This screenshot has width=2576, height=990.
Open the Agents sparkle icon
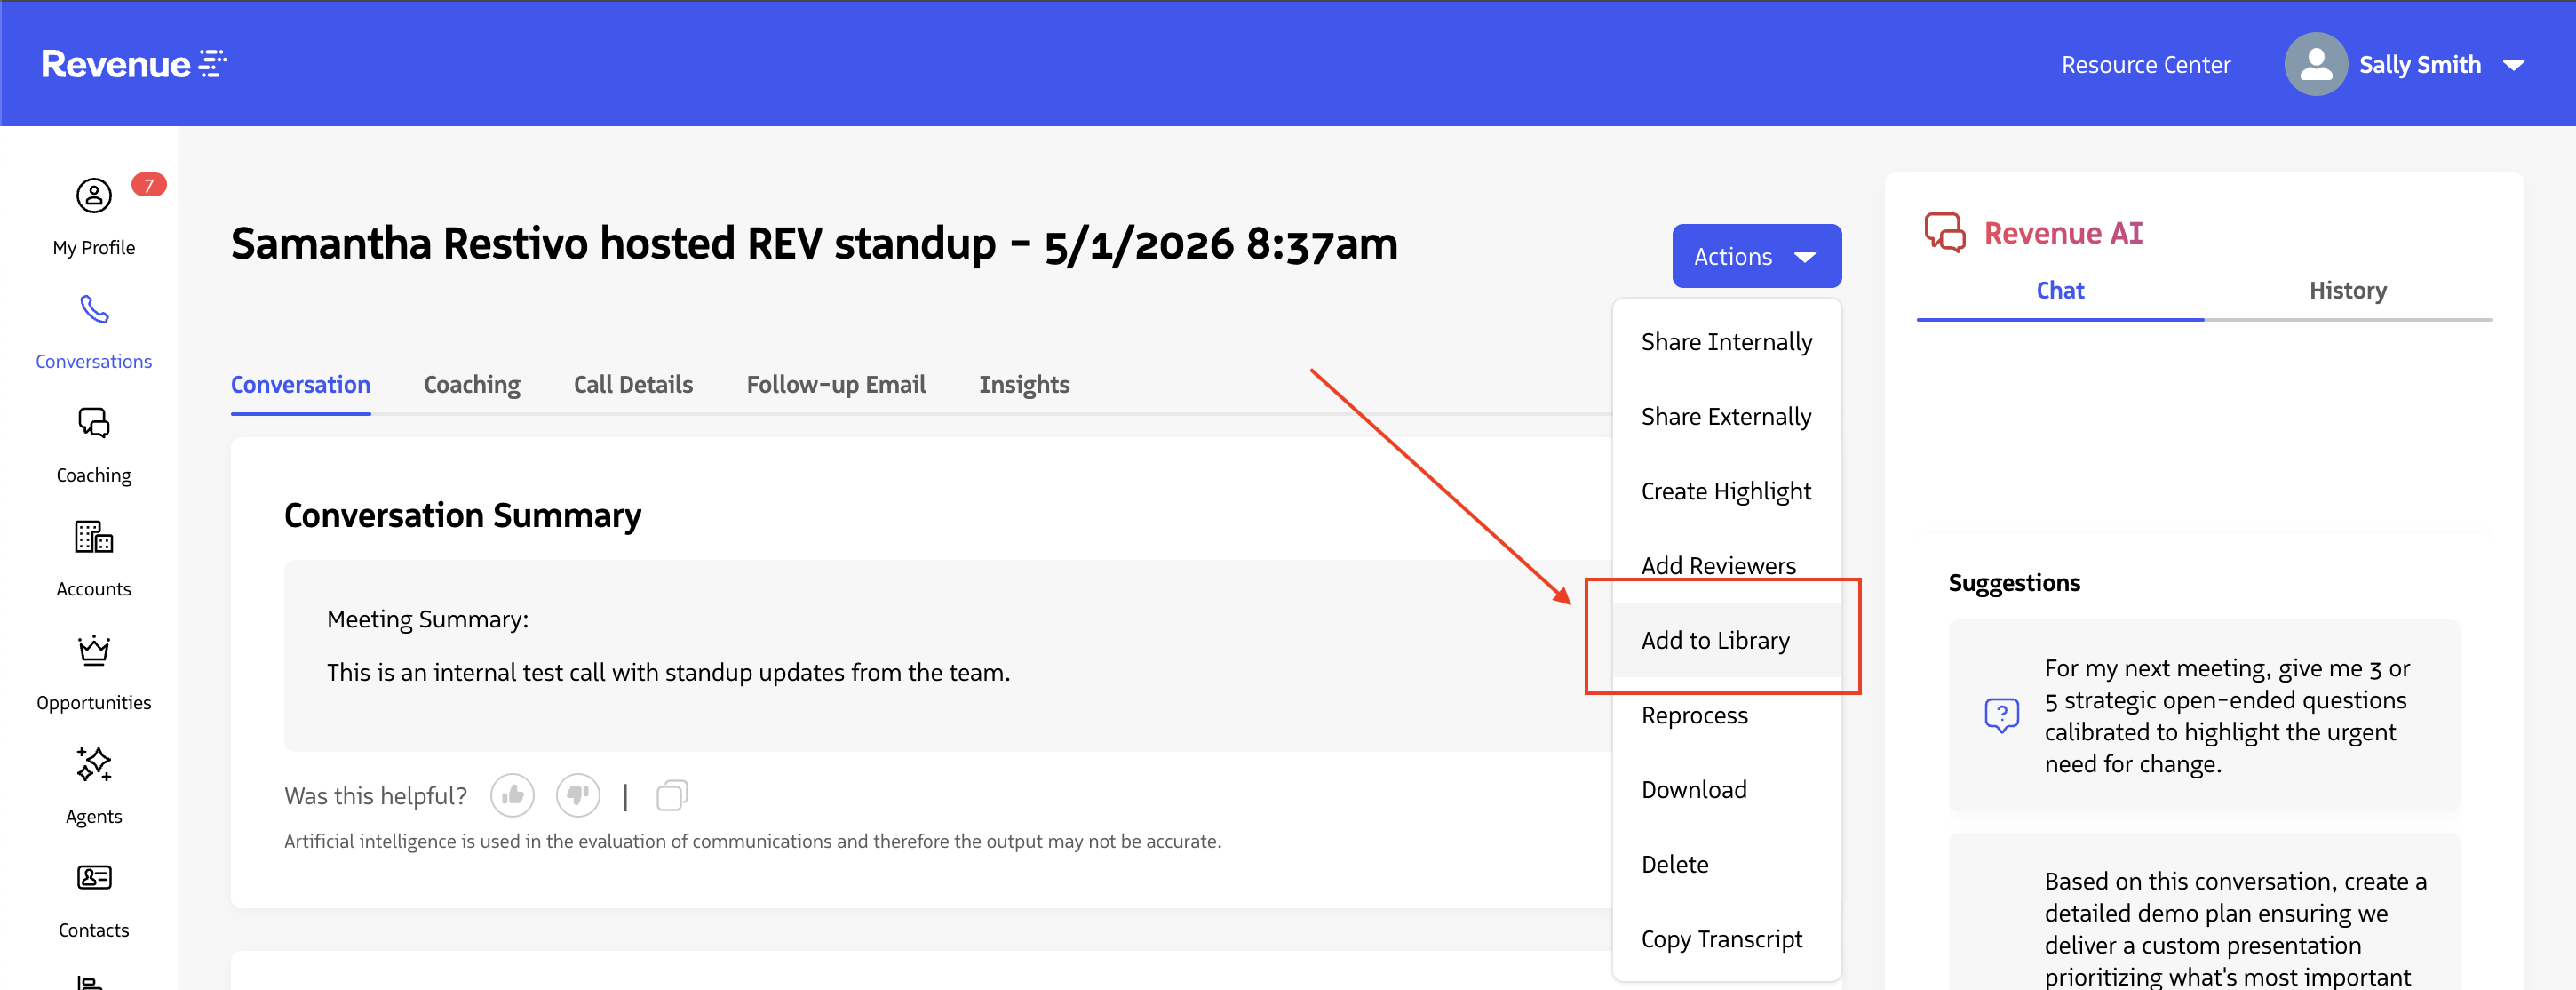[x=94, y=764]
